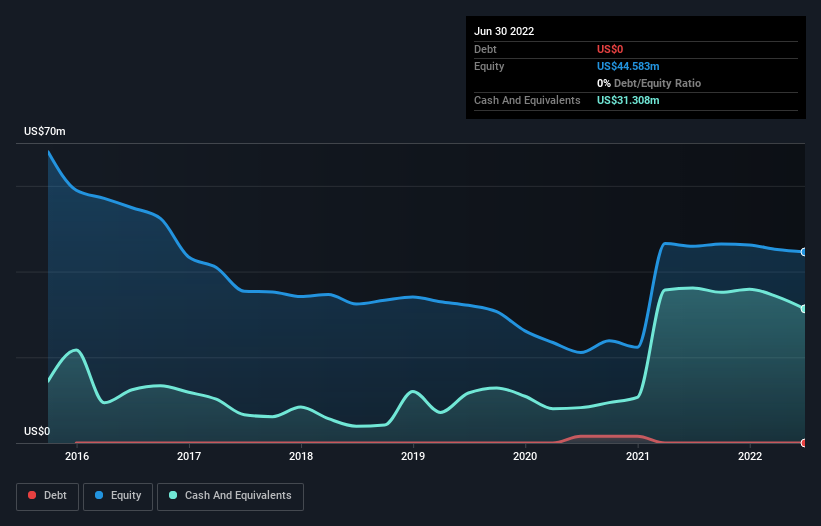Toggle the Equity series legend button
Image resolution: width=821 pixels, height=526 pixels.
click(x=118, y=496)
